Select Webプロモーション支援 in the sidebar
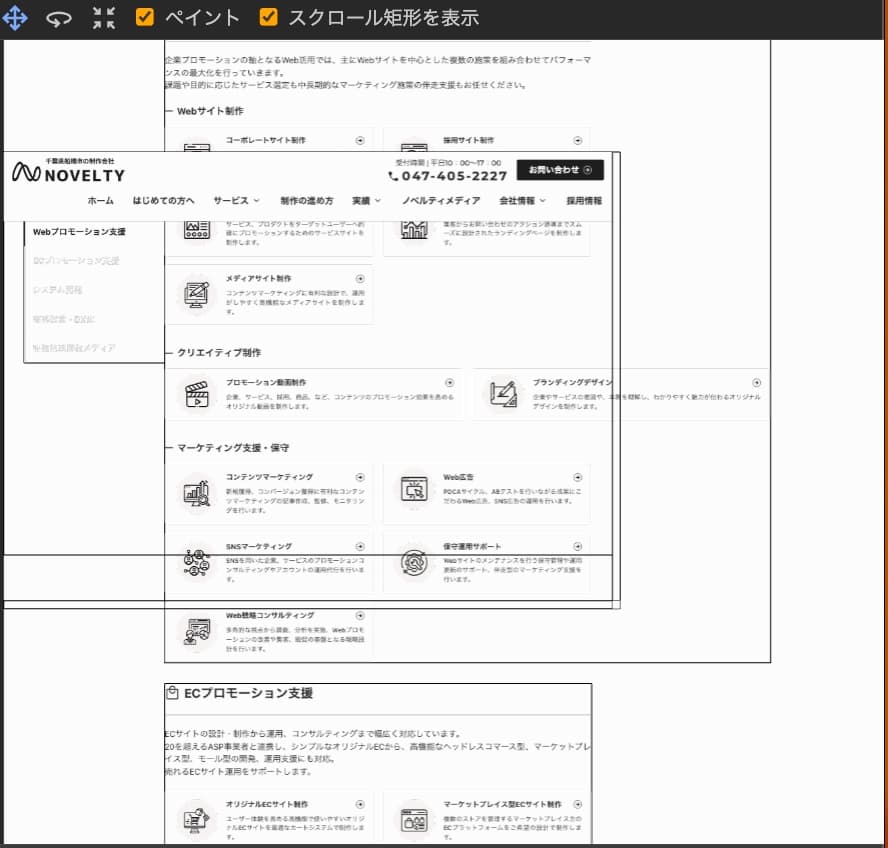This screenshot has height=848, width=888. click(79, 232)
